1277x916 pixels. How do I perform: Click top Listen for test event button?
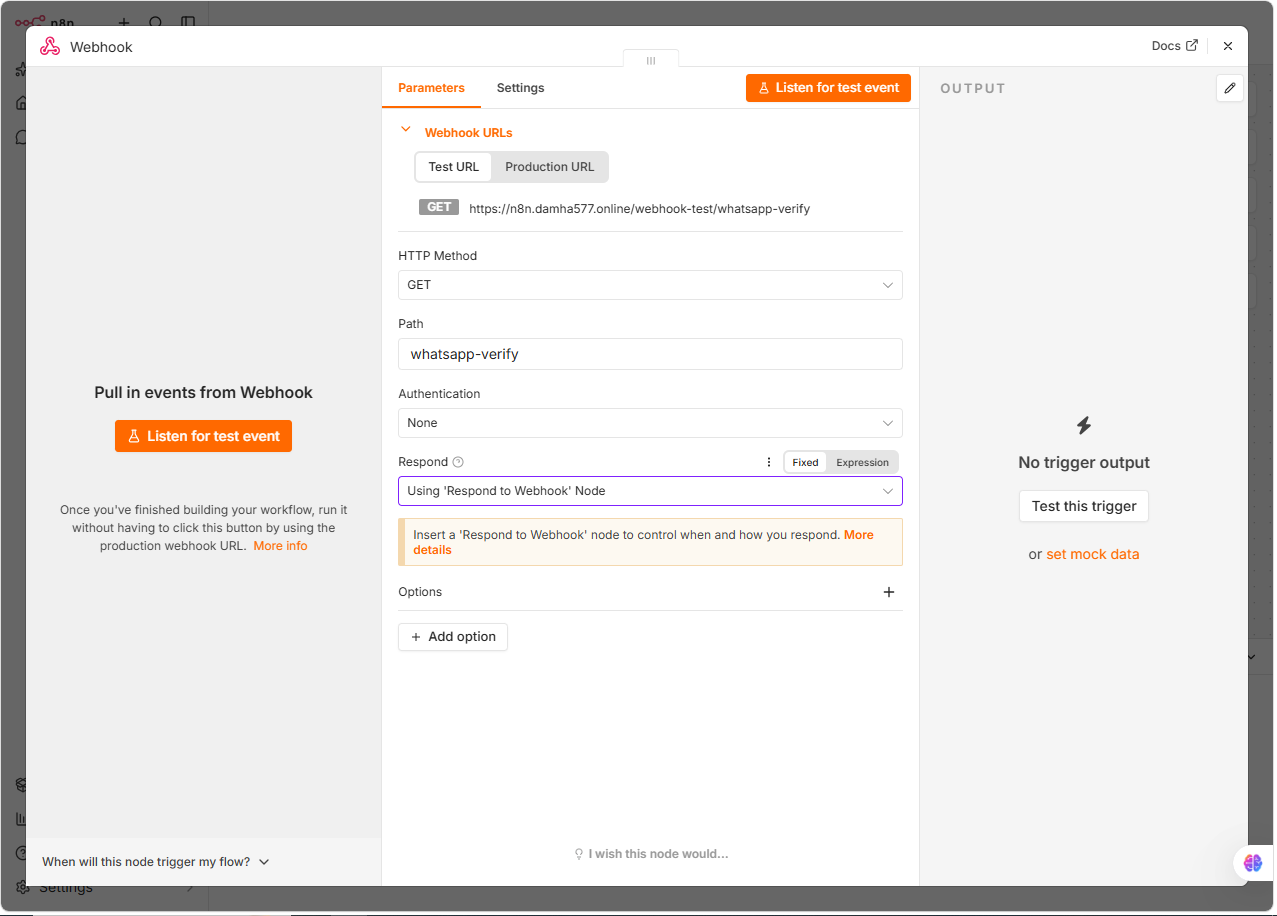[x=828, y=88]
